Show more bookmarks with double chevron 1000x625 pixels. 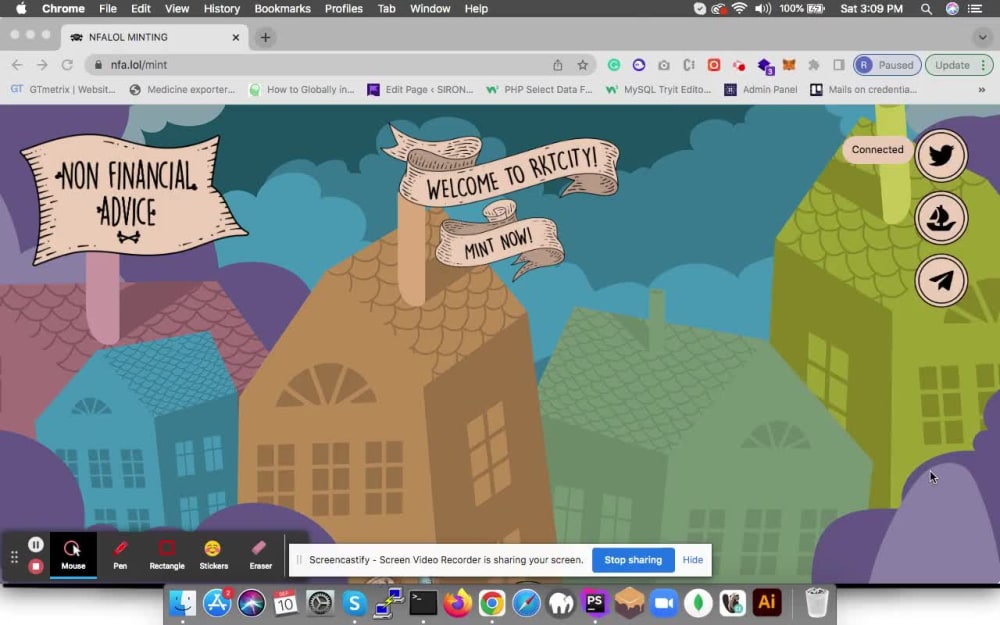point(982,90)
